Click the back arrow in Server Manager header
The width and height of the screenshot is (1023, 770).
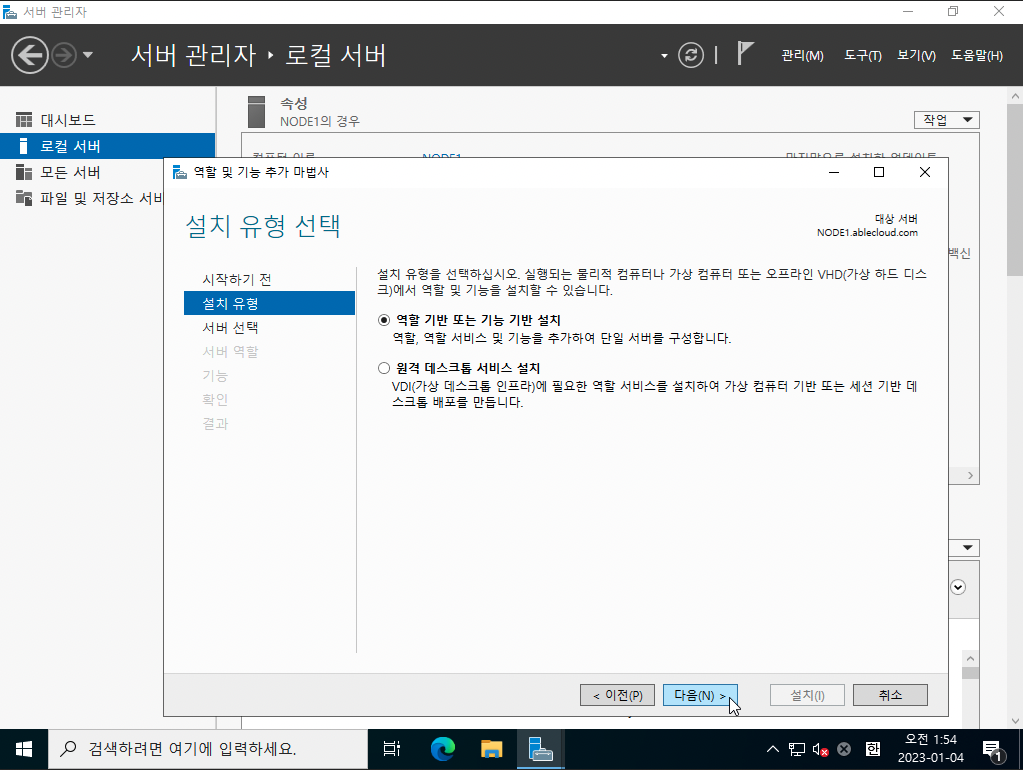(29, 55)
